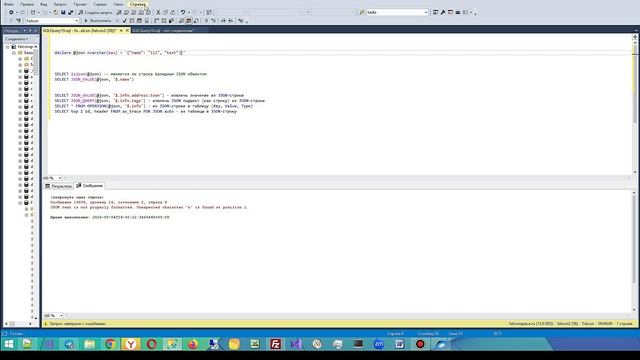Open Visual Studio from taskbar

click(x=296, y=344)
